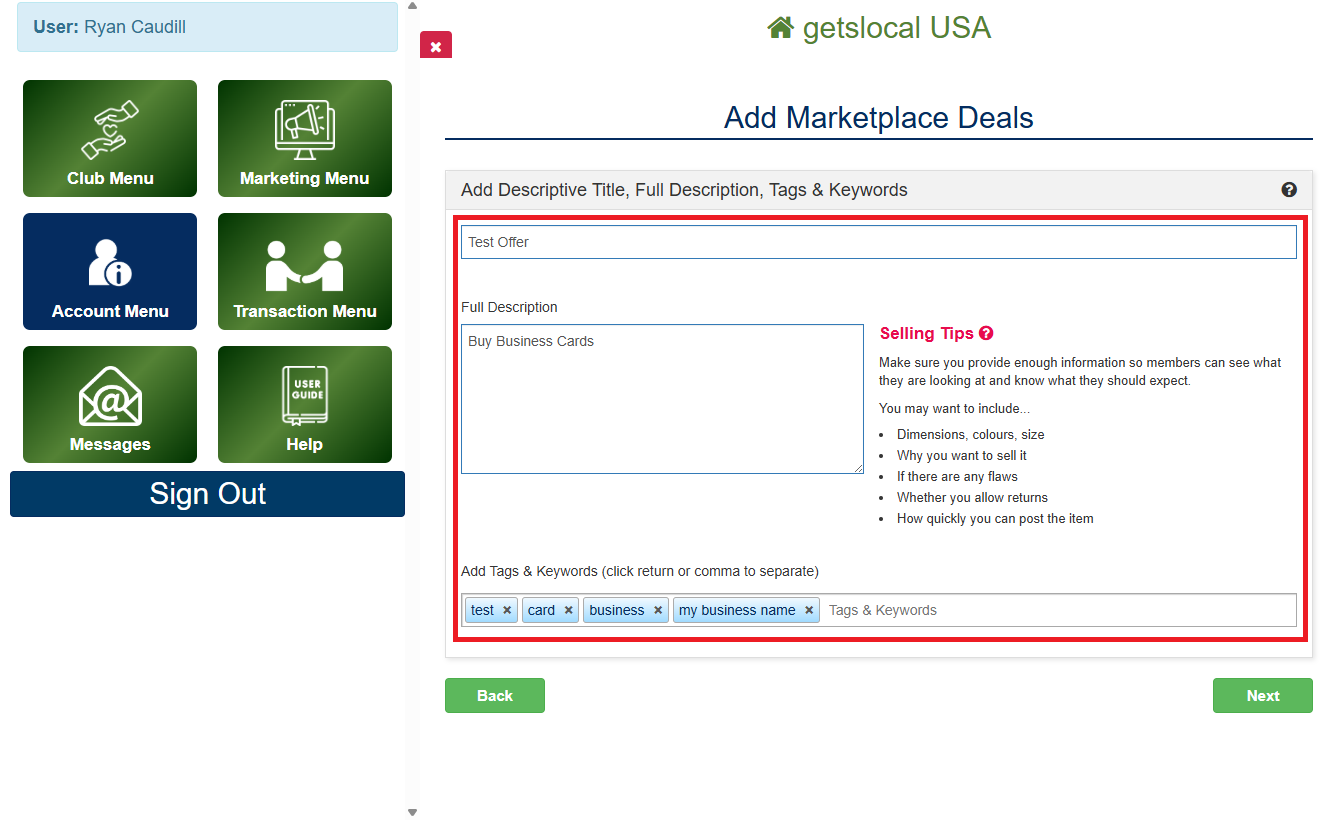Click the Selling Tips question mark icon
Screen dimensions: 1340x835
[x=986, y=333]
